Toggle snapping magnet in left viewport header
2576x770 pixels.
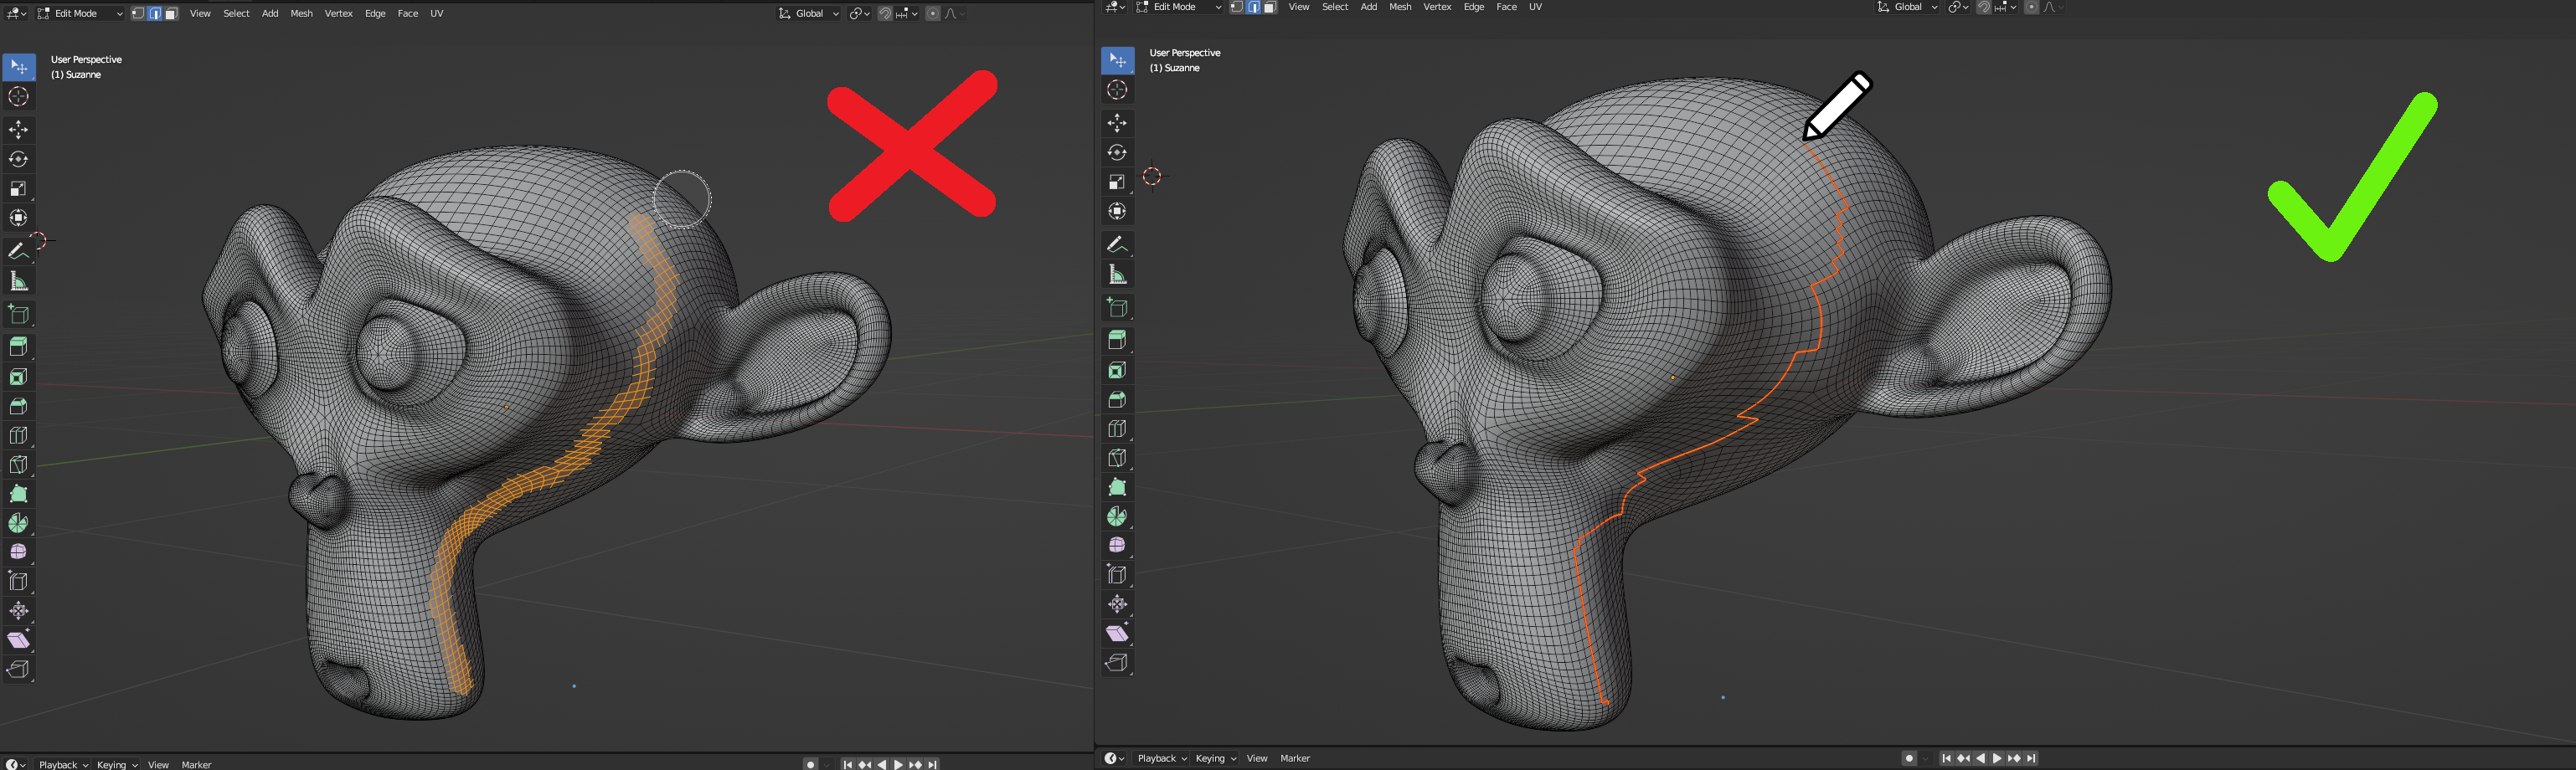coord(885,13)
